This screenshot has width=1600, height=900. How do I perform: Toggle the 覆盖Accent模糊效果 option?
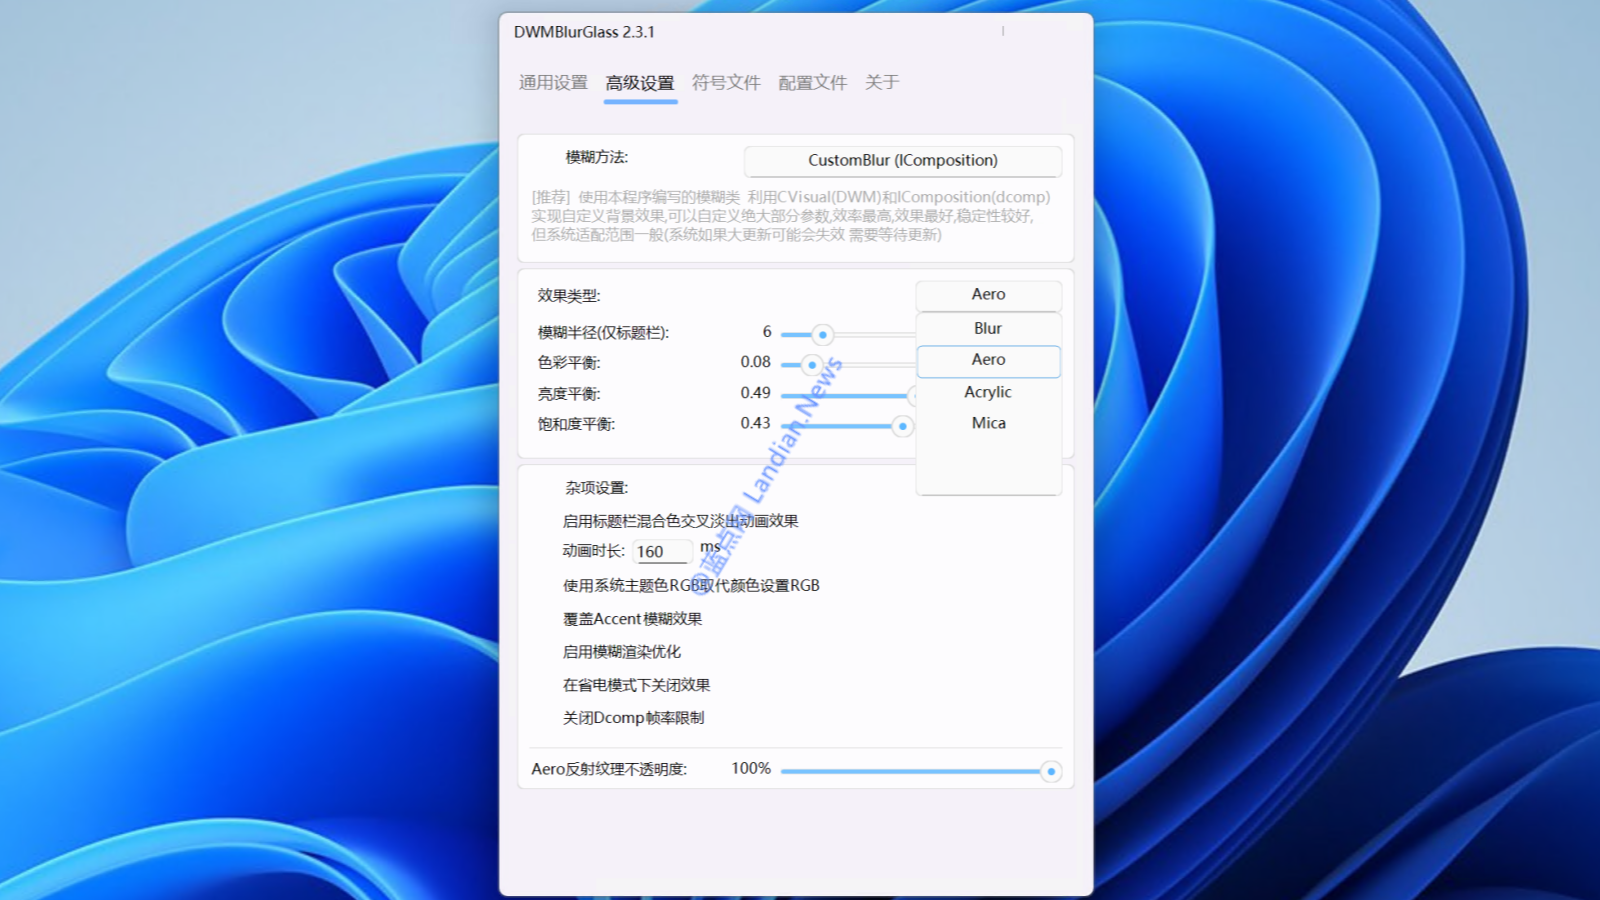coord(632,619)
